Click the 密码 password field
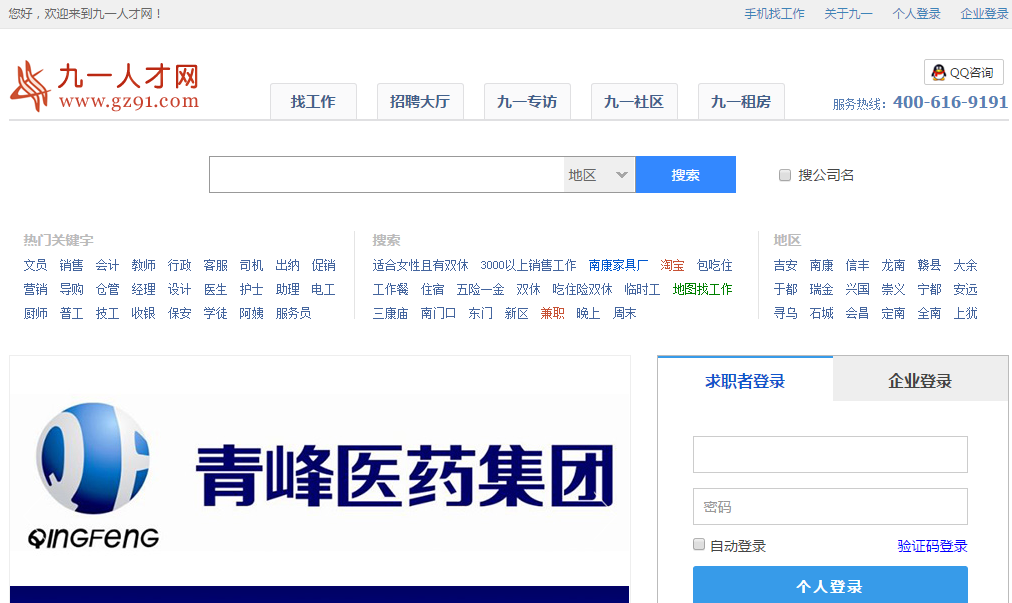The width and height of the screenshot is (1012, 603). coord(830,507)
